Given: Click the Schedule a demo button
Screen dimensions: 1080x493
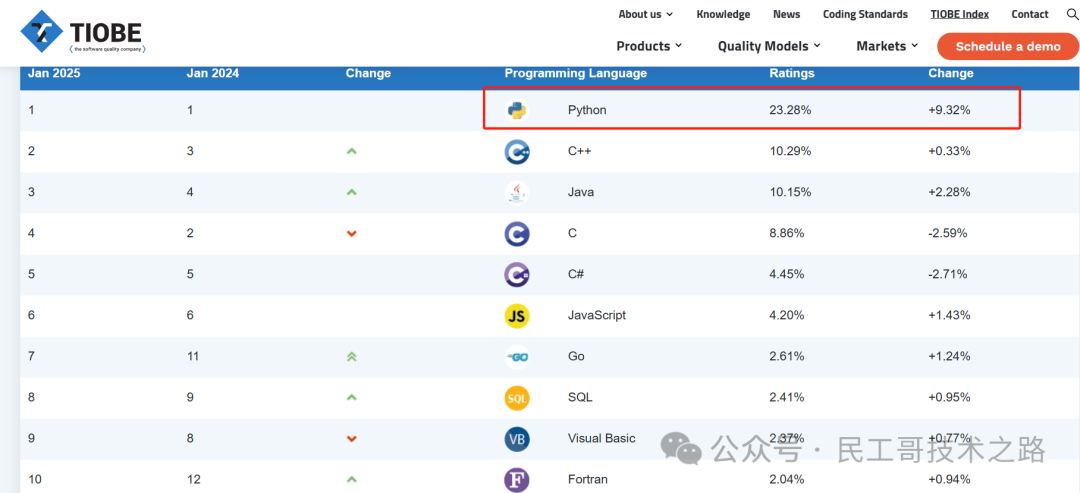Looking at the screenshot, I should [x=1008, y=46].
